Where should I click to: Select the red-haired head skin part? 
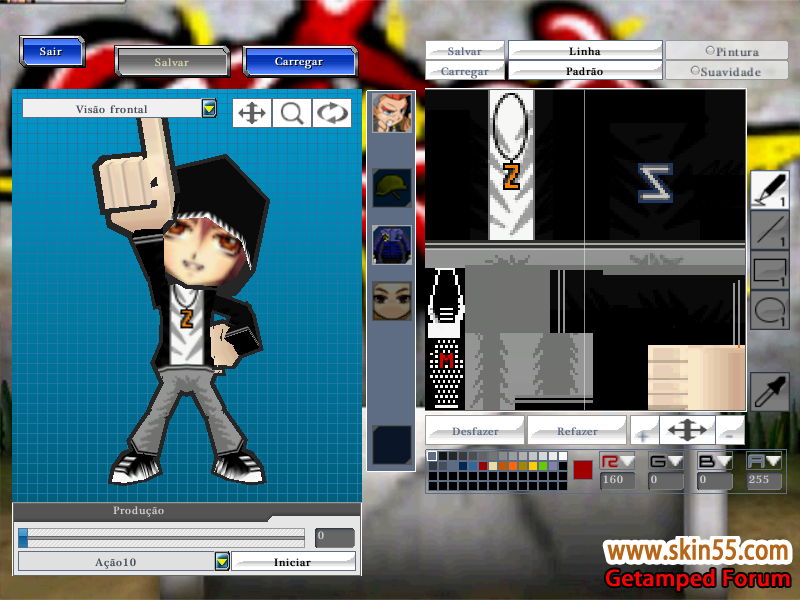(x=392, y=113)
